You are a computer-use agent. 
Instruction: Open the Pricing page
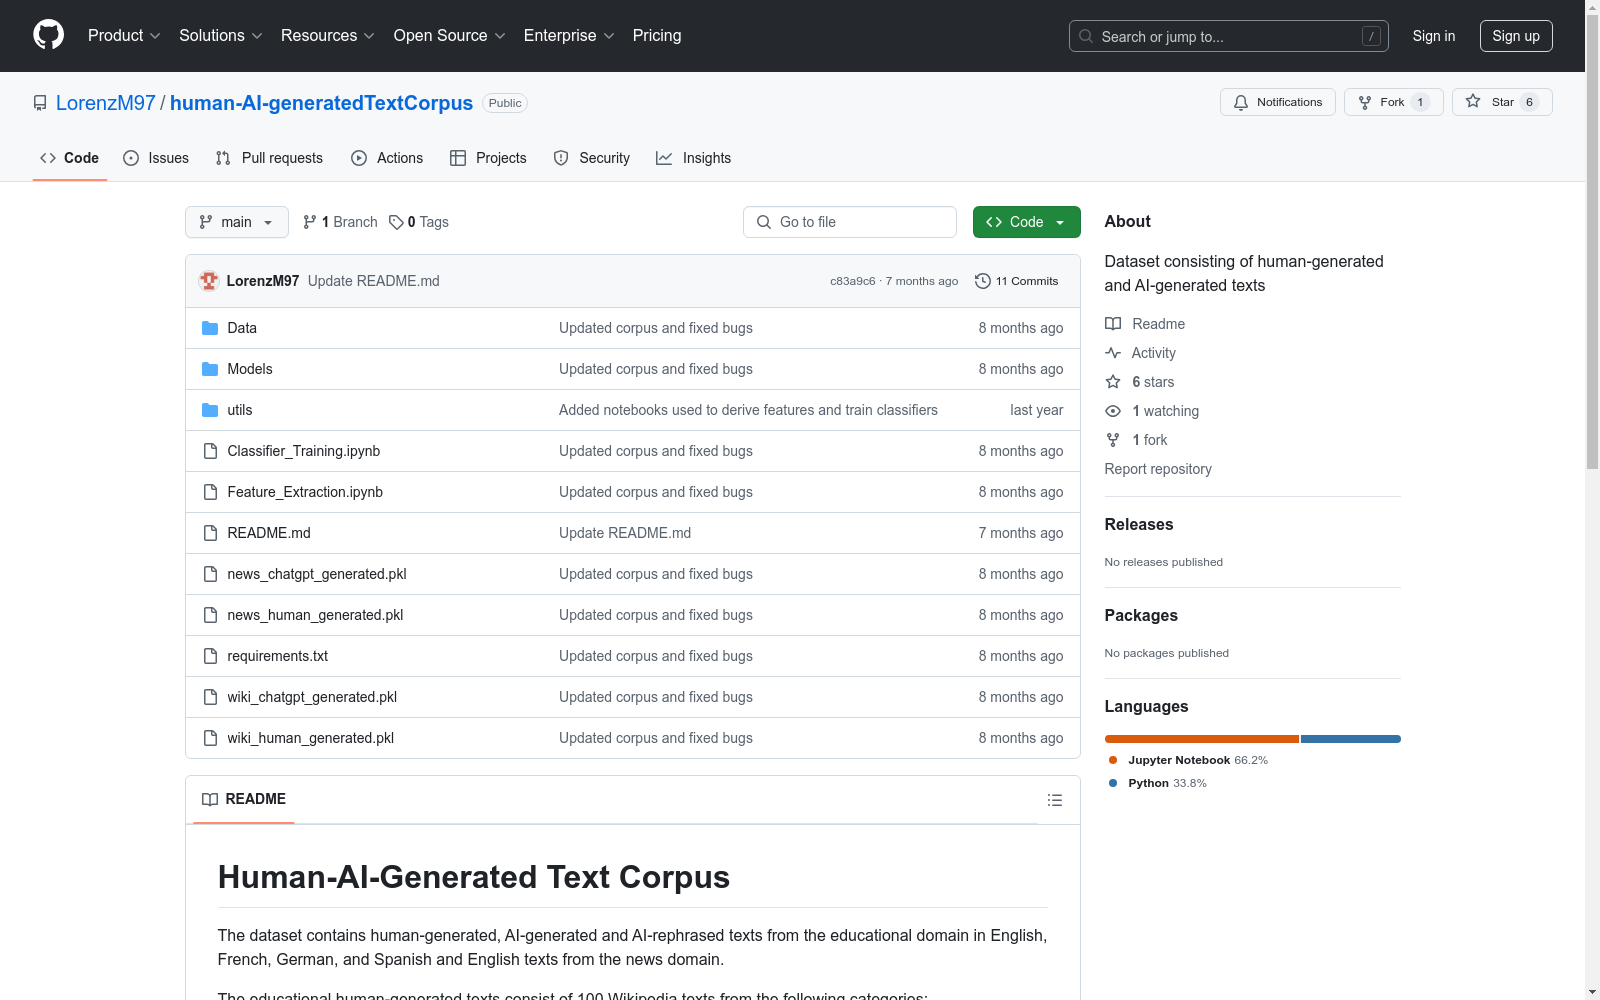pyautogui.click(x=657, y=36)
